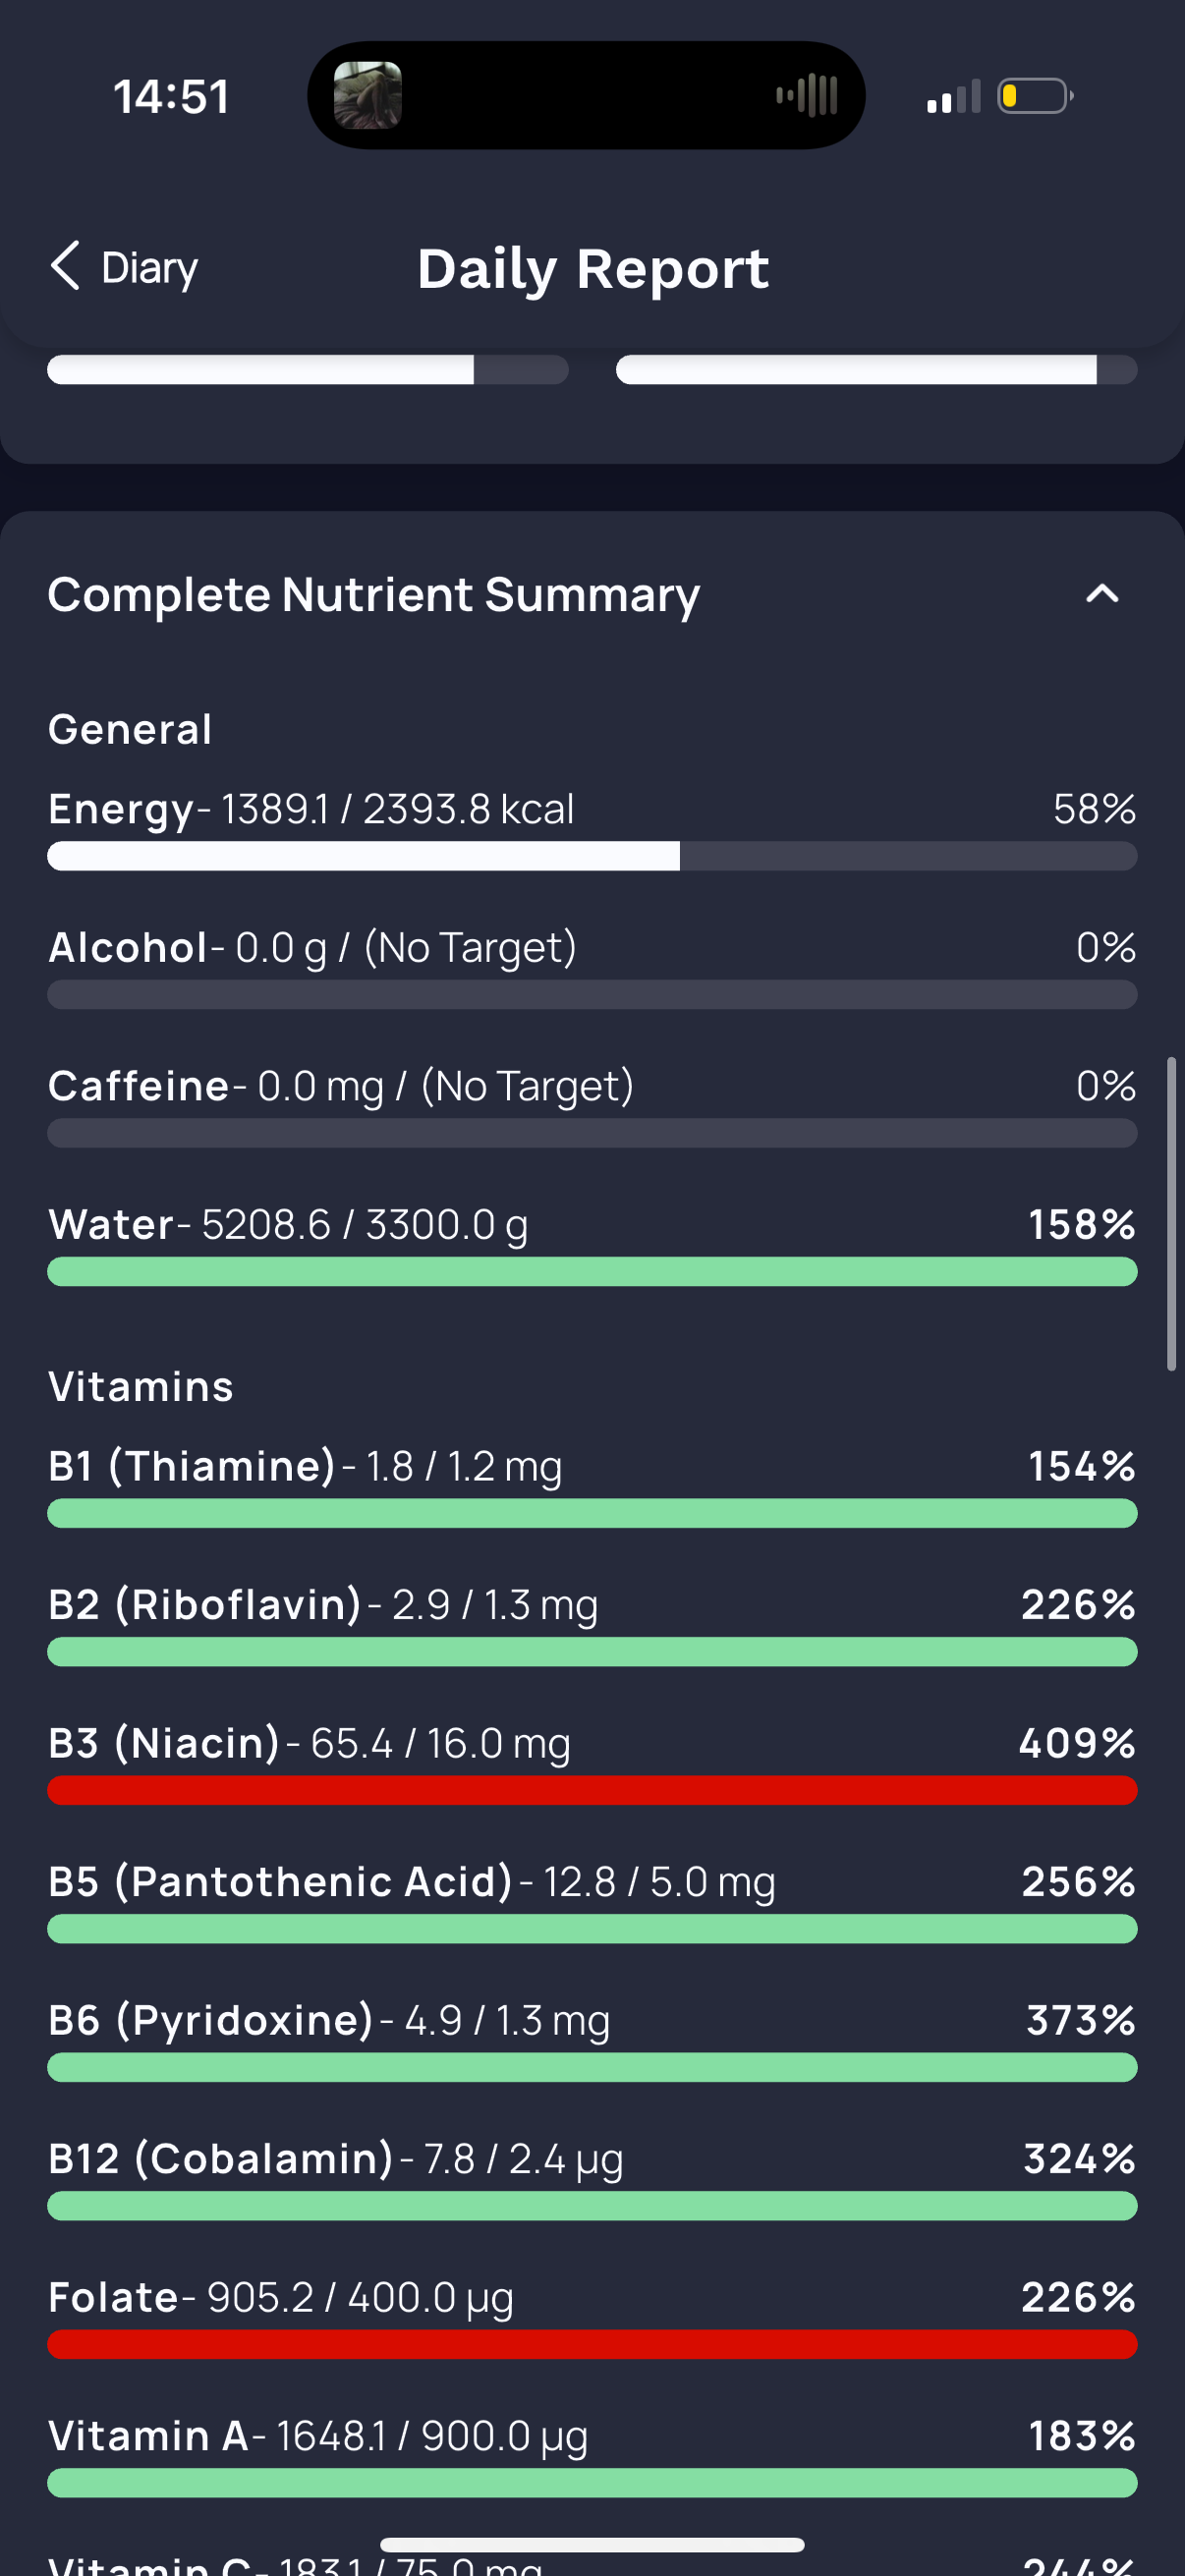Go back to Diary

(x=124, y=267)
